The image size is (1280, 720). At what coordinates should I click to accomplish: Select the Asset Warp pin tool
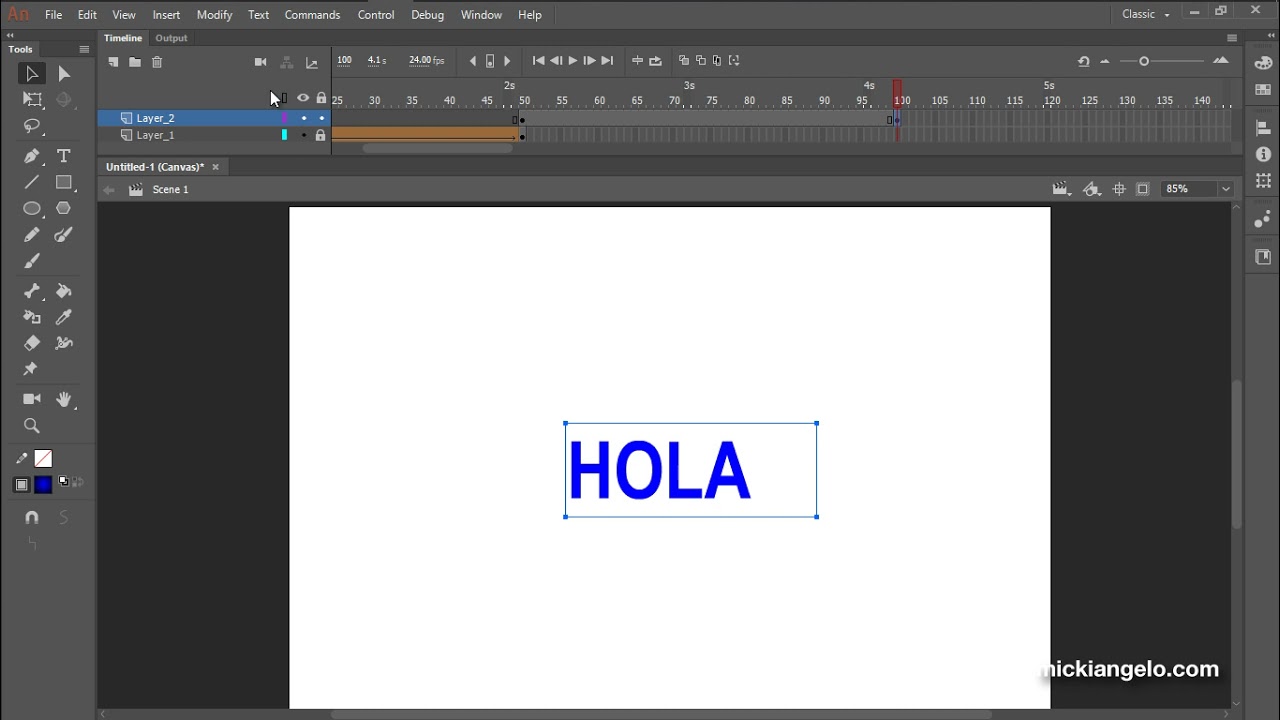click(x=31, y=369)
